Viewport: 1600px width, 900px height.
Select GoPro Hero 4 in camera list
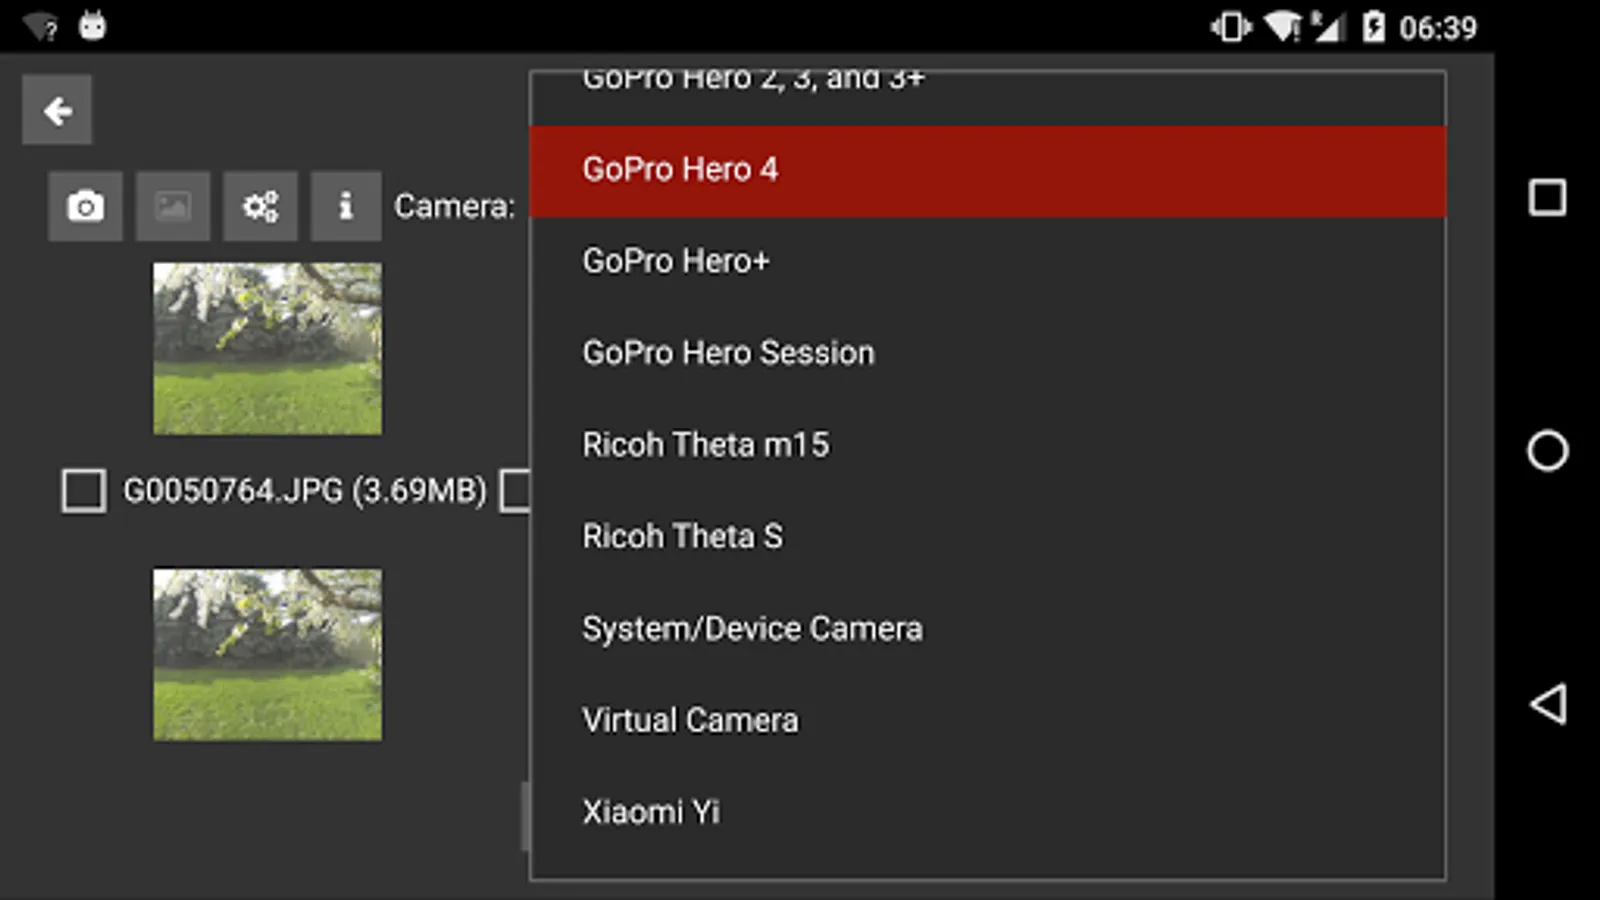coord(988,171)
